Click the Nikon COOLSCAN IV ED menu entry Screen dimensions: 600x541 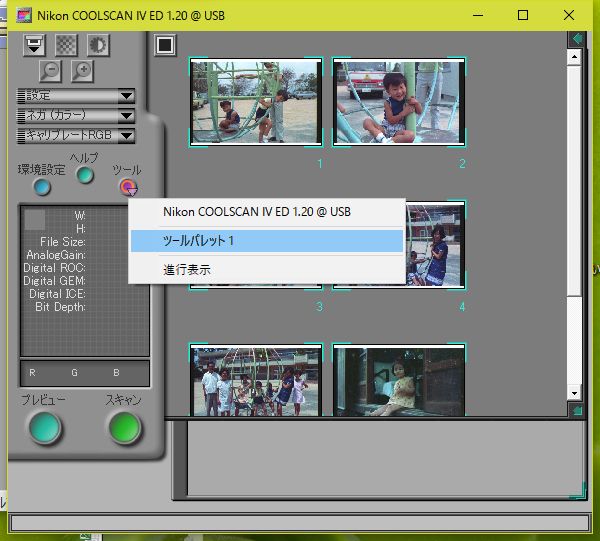click(267, 212)
